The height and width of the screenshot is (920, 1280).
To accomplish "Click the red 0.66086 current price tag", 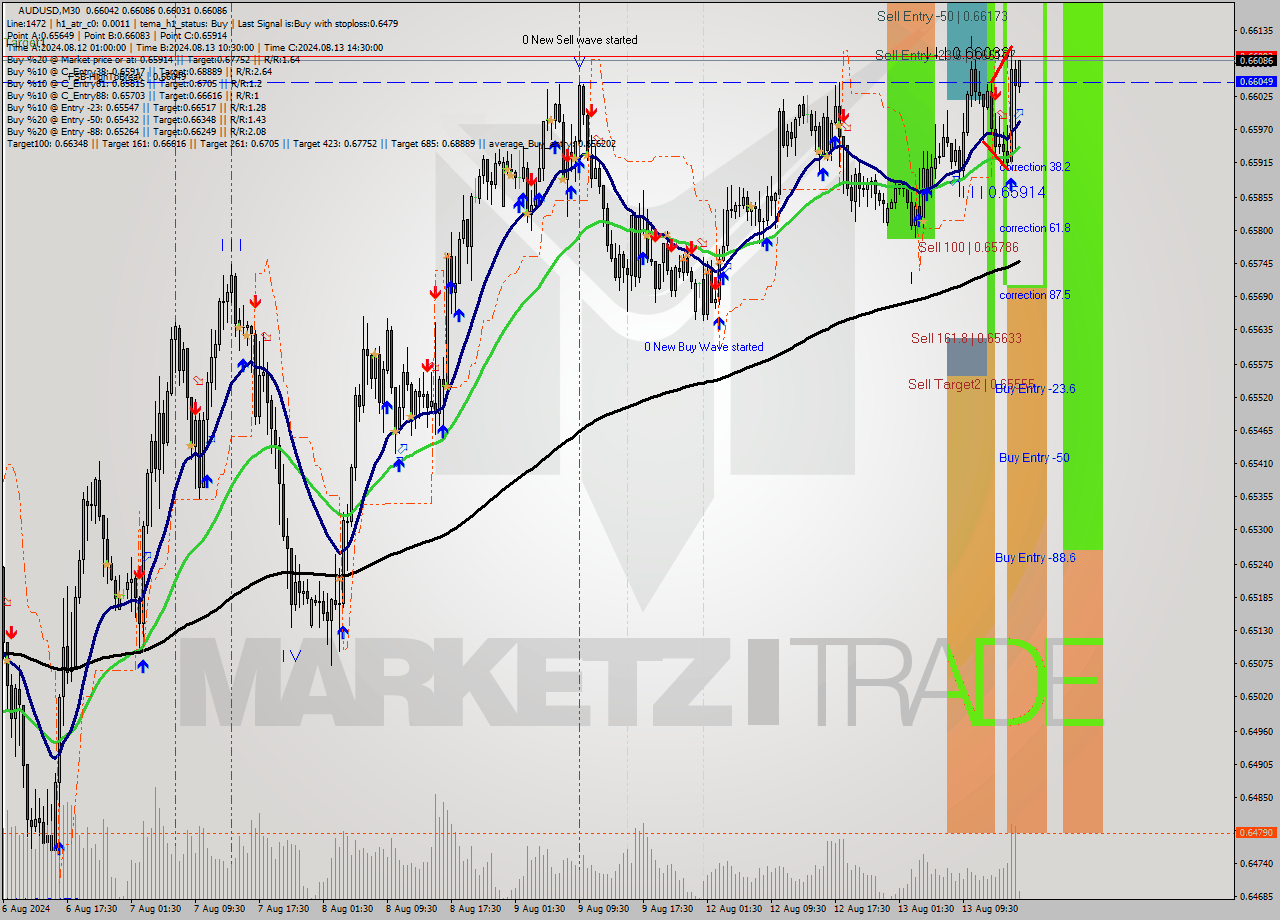I will click(1256, 60).
